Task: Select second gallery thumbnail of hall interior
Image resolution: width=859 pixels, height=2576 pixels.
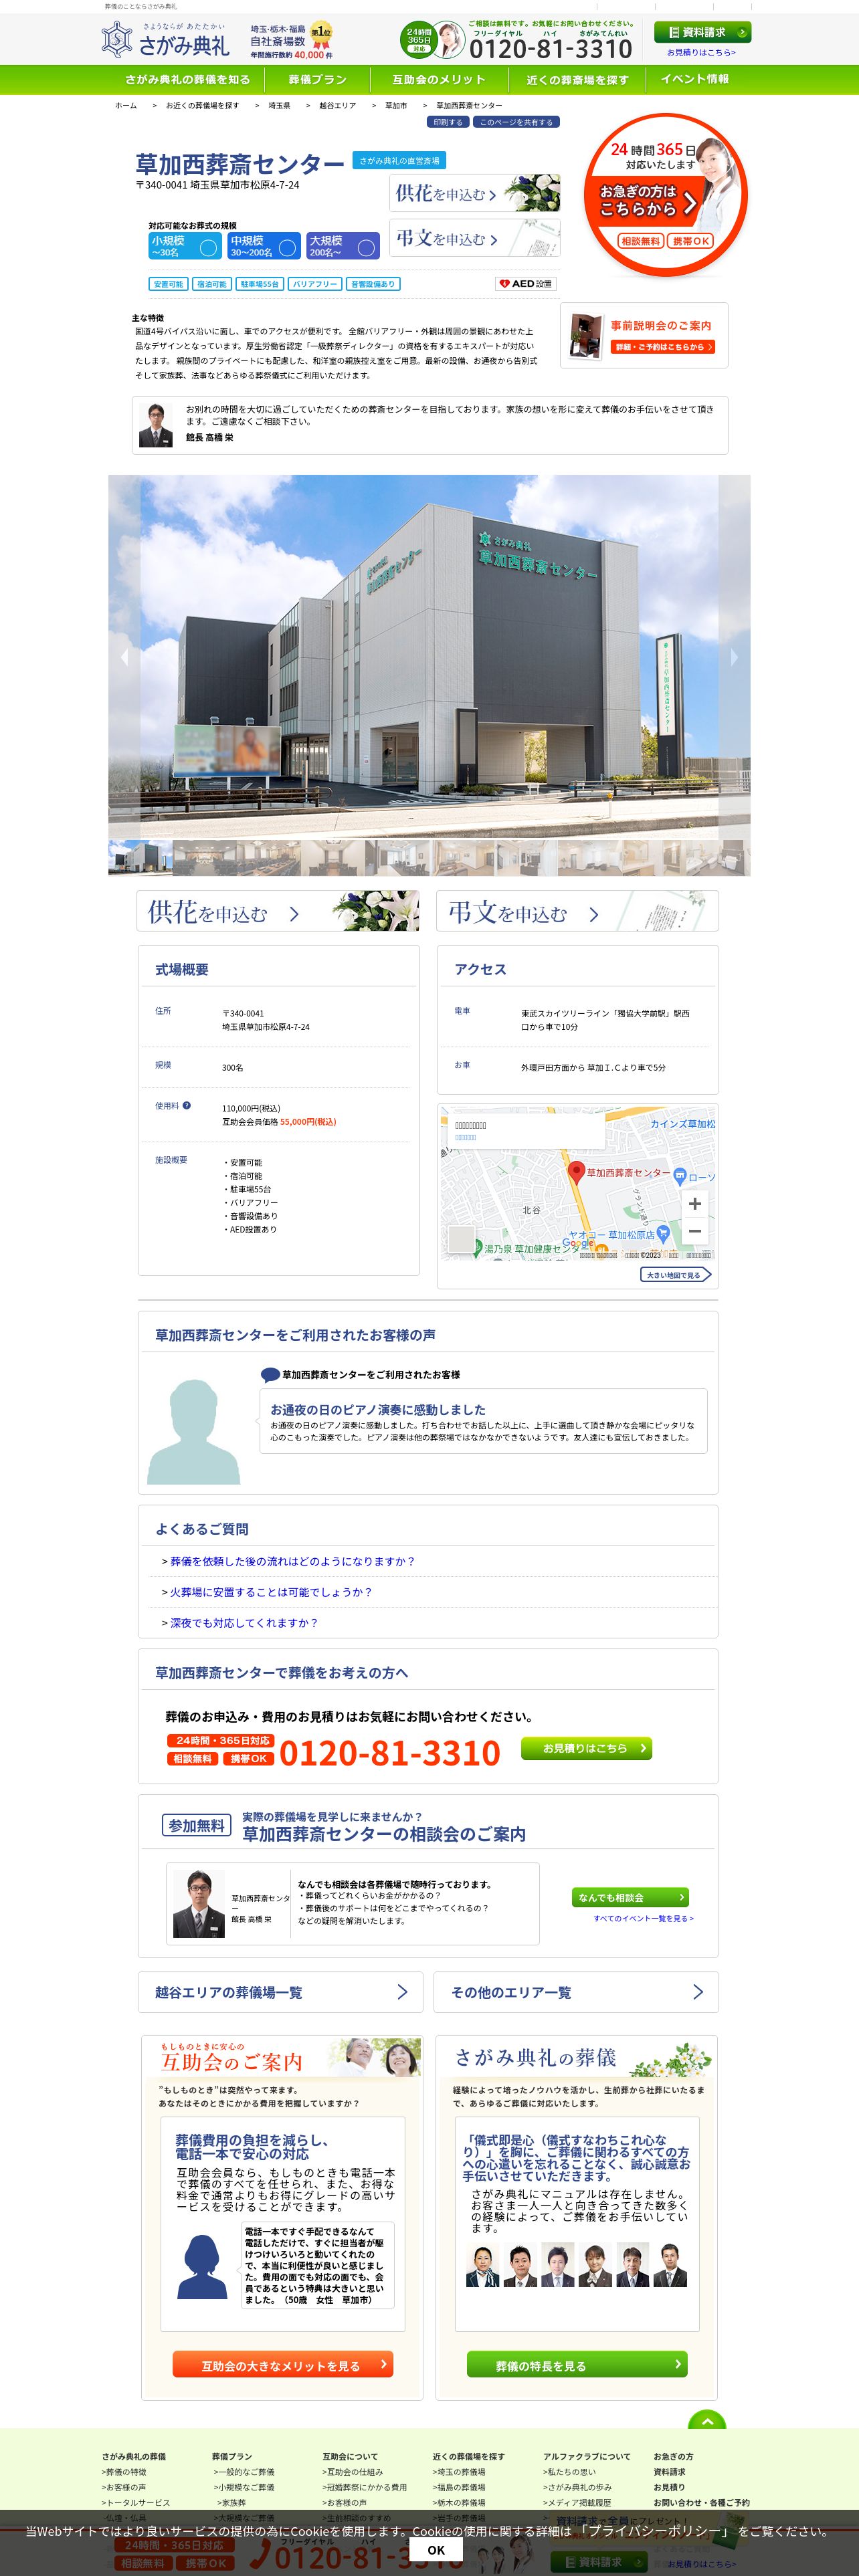Action: click(204, 858)
